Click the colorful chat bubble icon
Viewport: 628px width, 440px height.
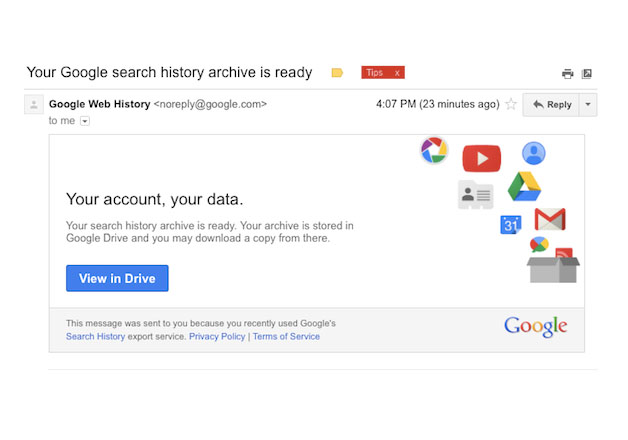pyautogui.click(x=539, y=244)
